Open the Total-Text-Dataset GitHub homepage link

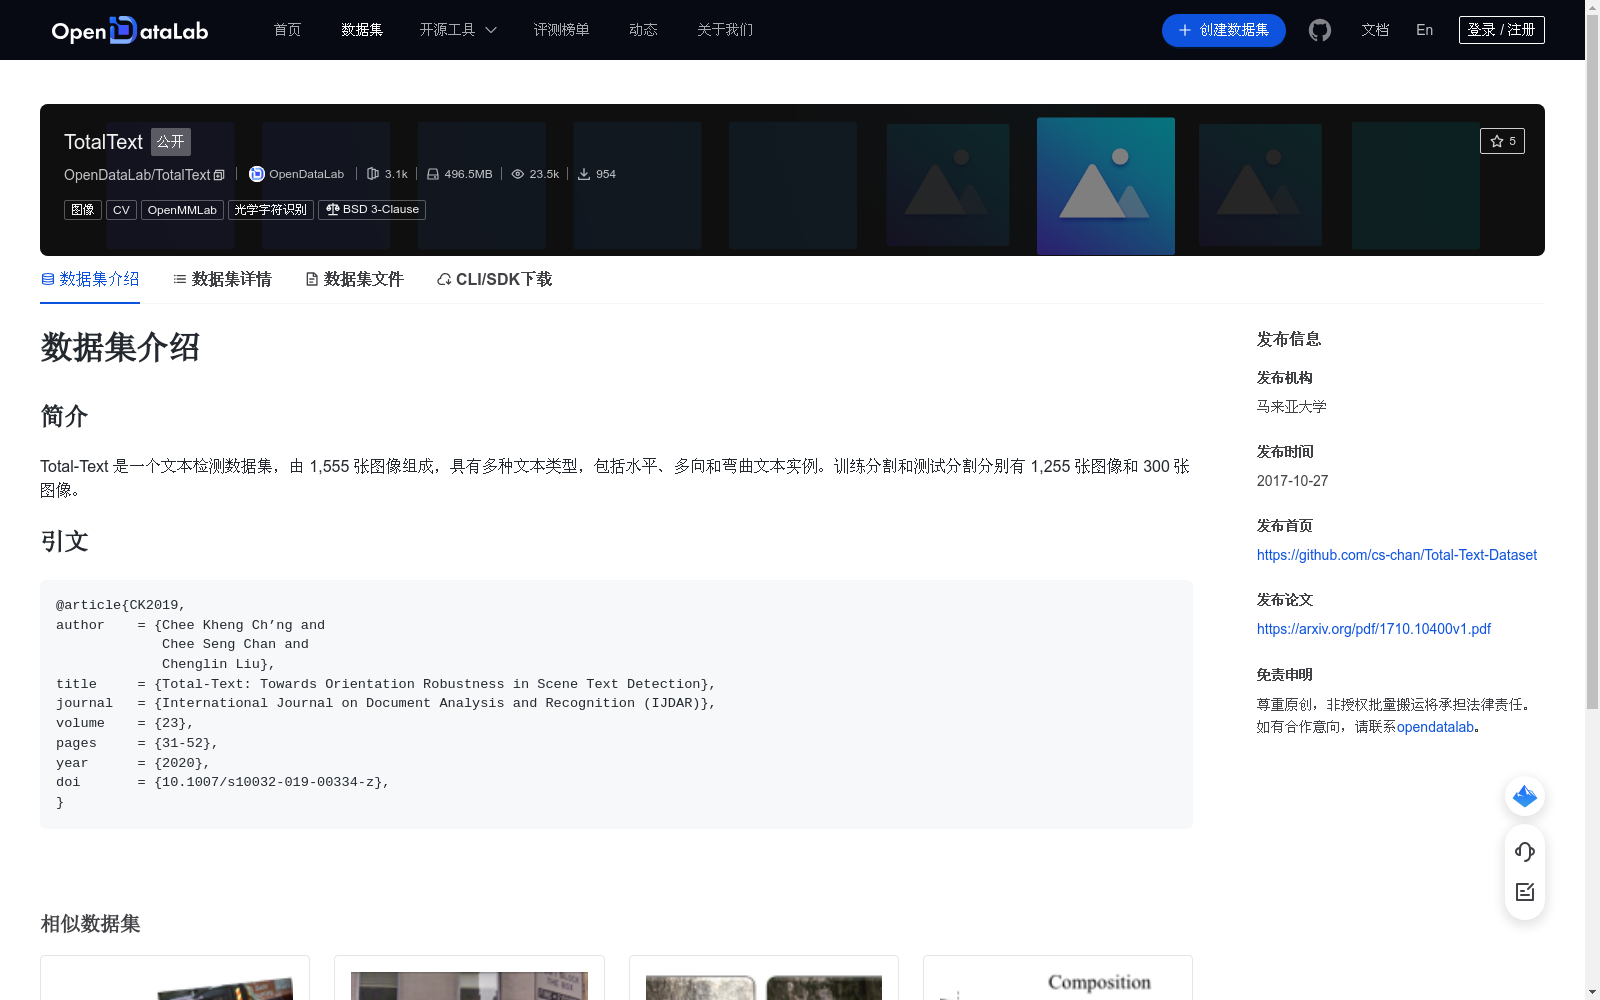(1397, 555)
